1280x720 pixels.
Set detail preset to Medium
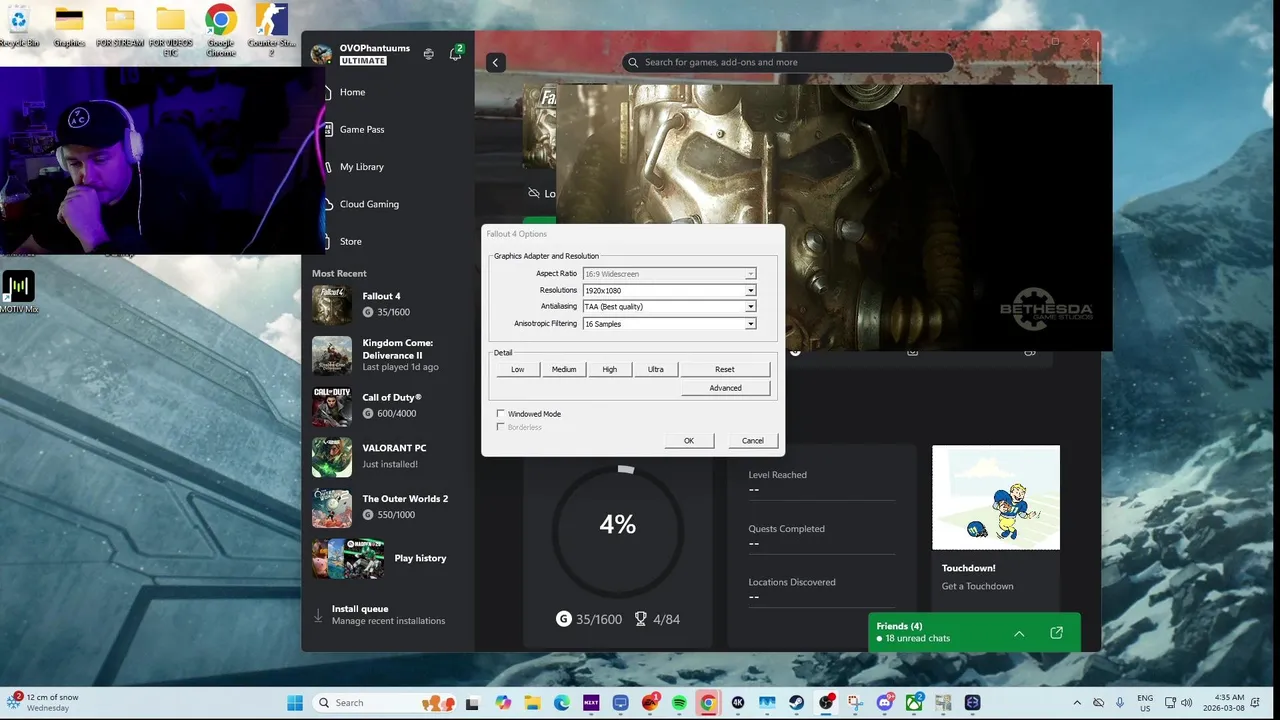564,369
